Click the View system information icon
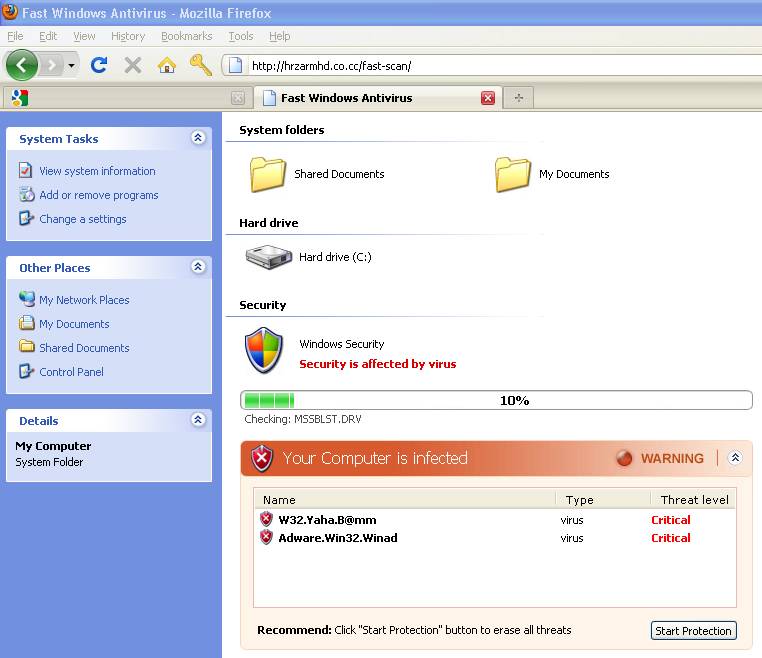 click(26, 170)
